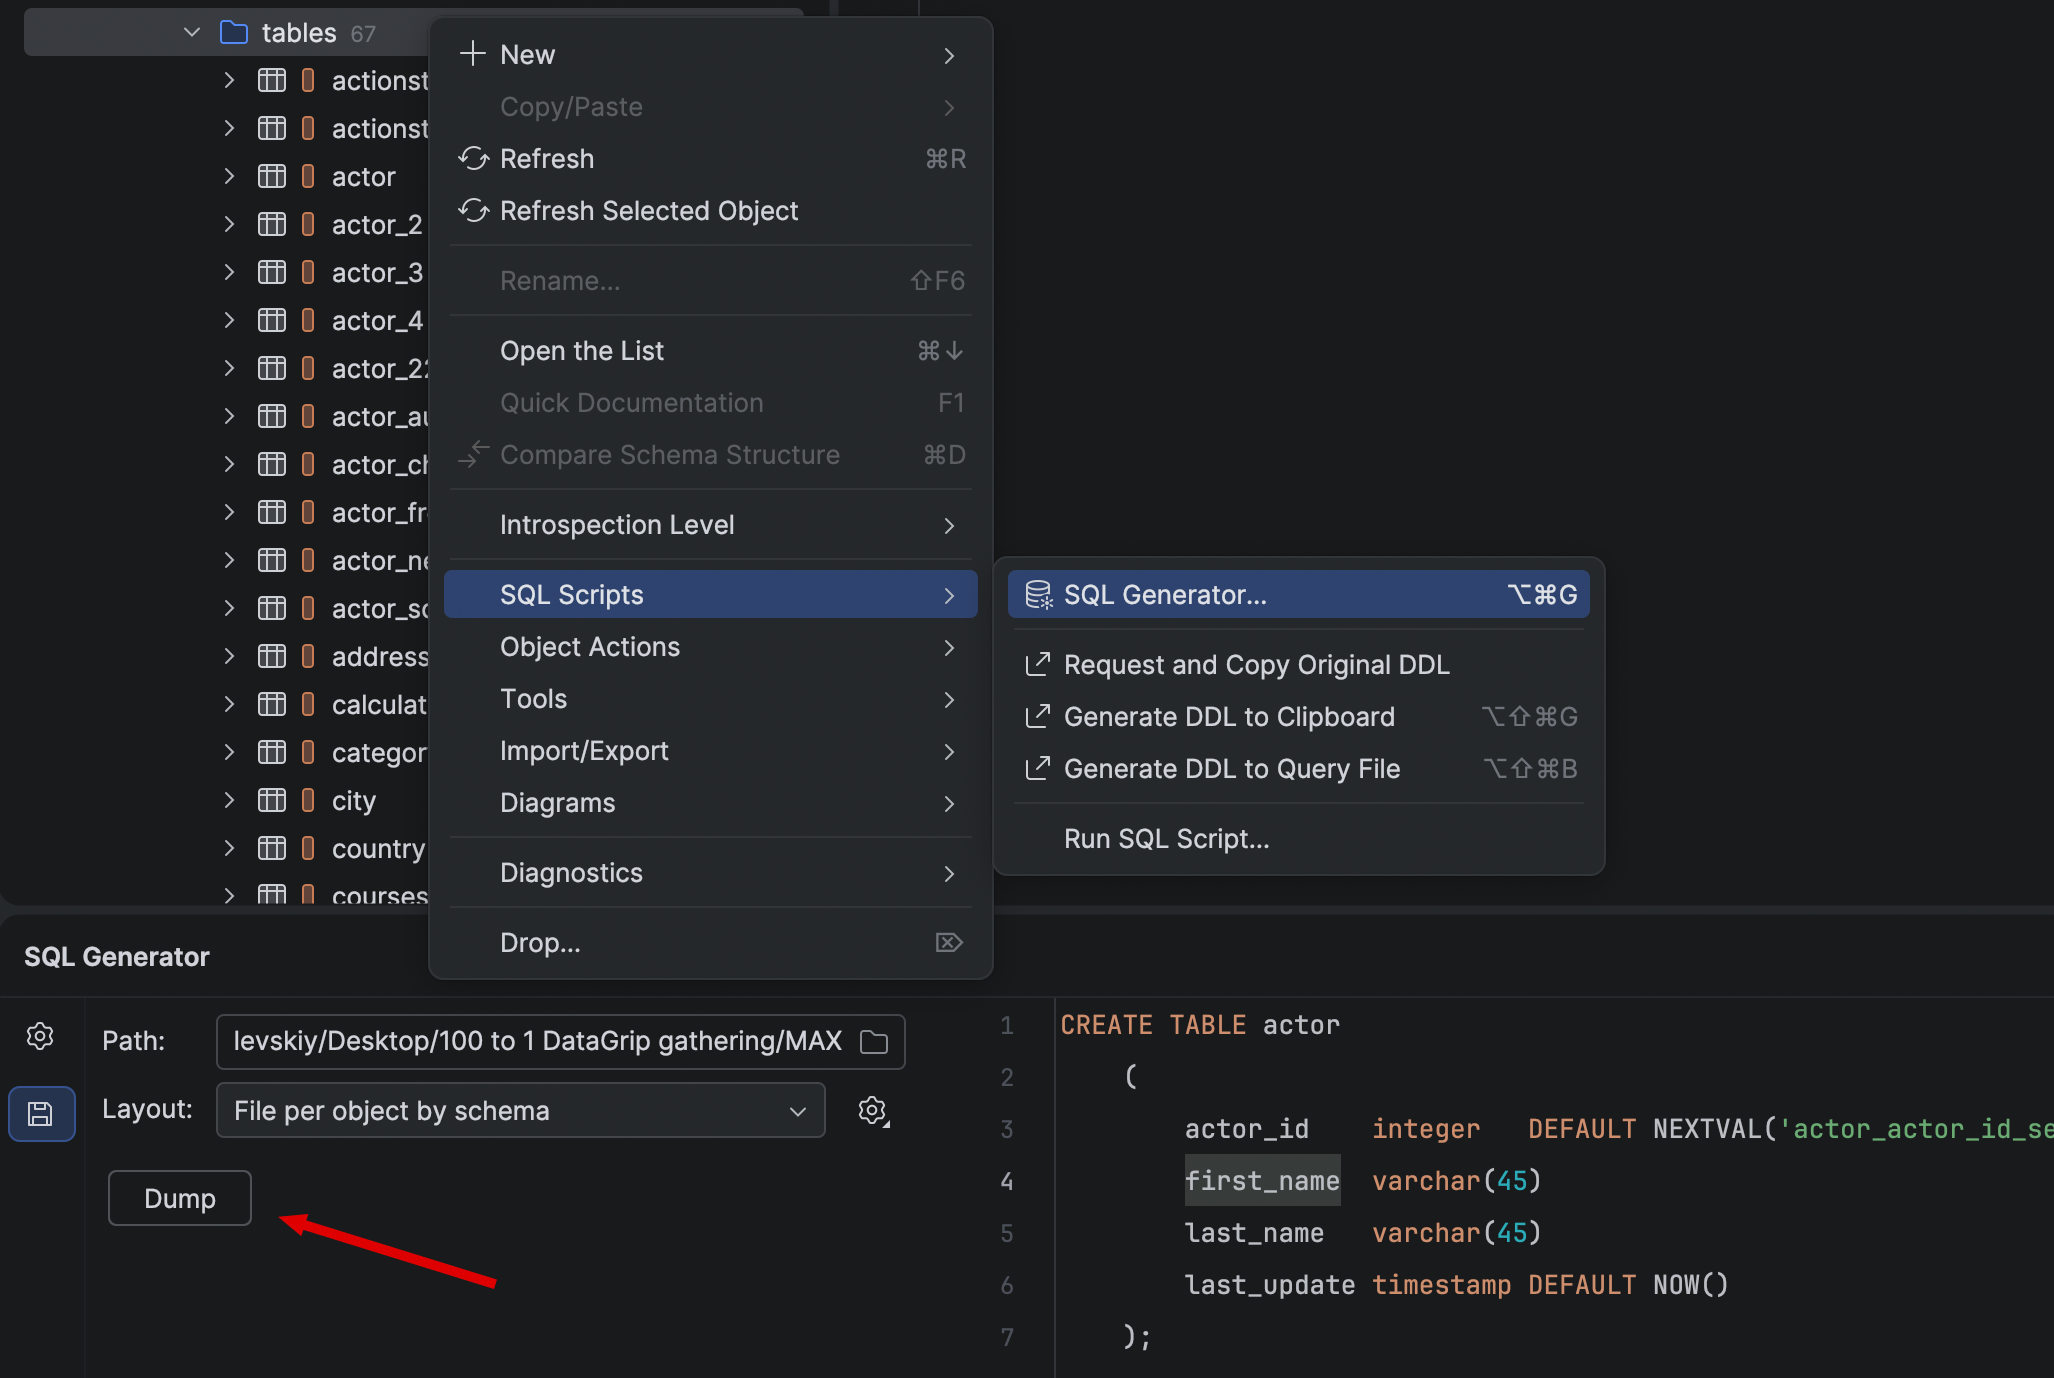
Task: Click the layout settings gear icon
Action: click(873, 1110)
